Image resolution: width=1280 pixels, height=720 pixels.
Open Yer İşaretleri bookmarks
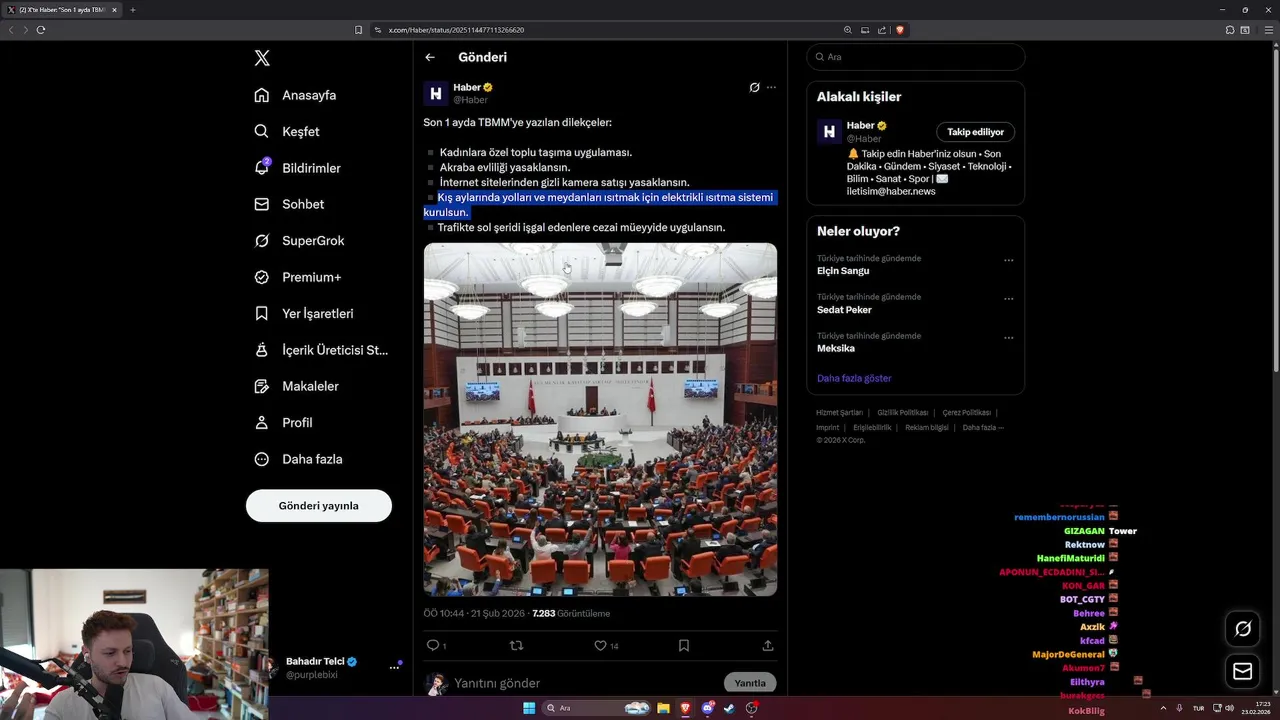(x=304, y=313)
